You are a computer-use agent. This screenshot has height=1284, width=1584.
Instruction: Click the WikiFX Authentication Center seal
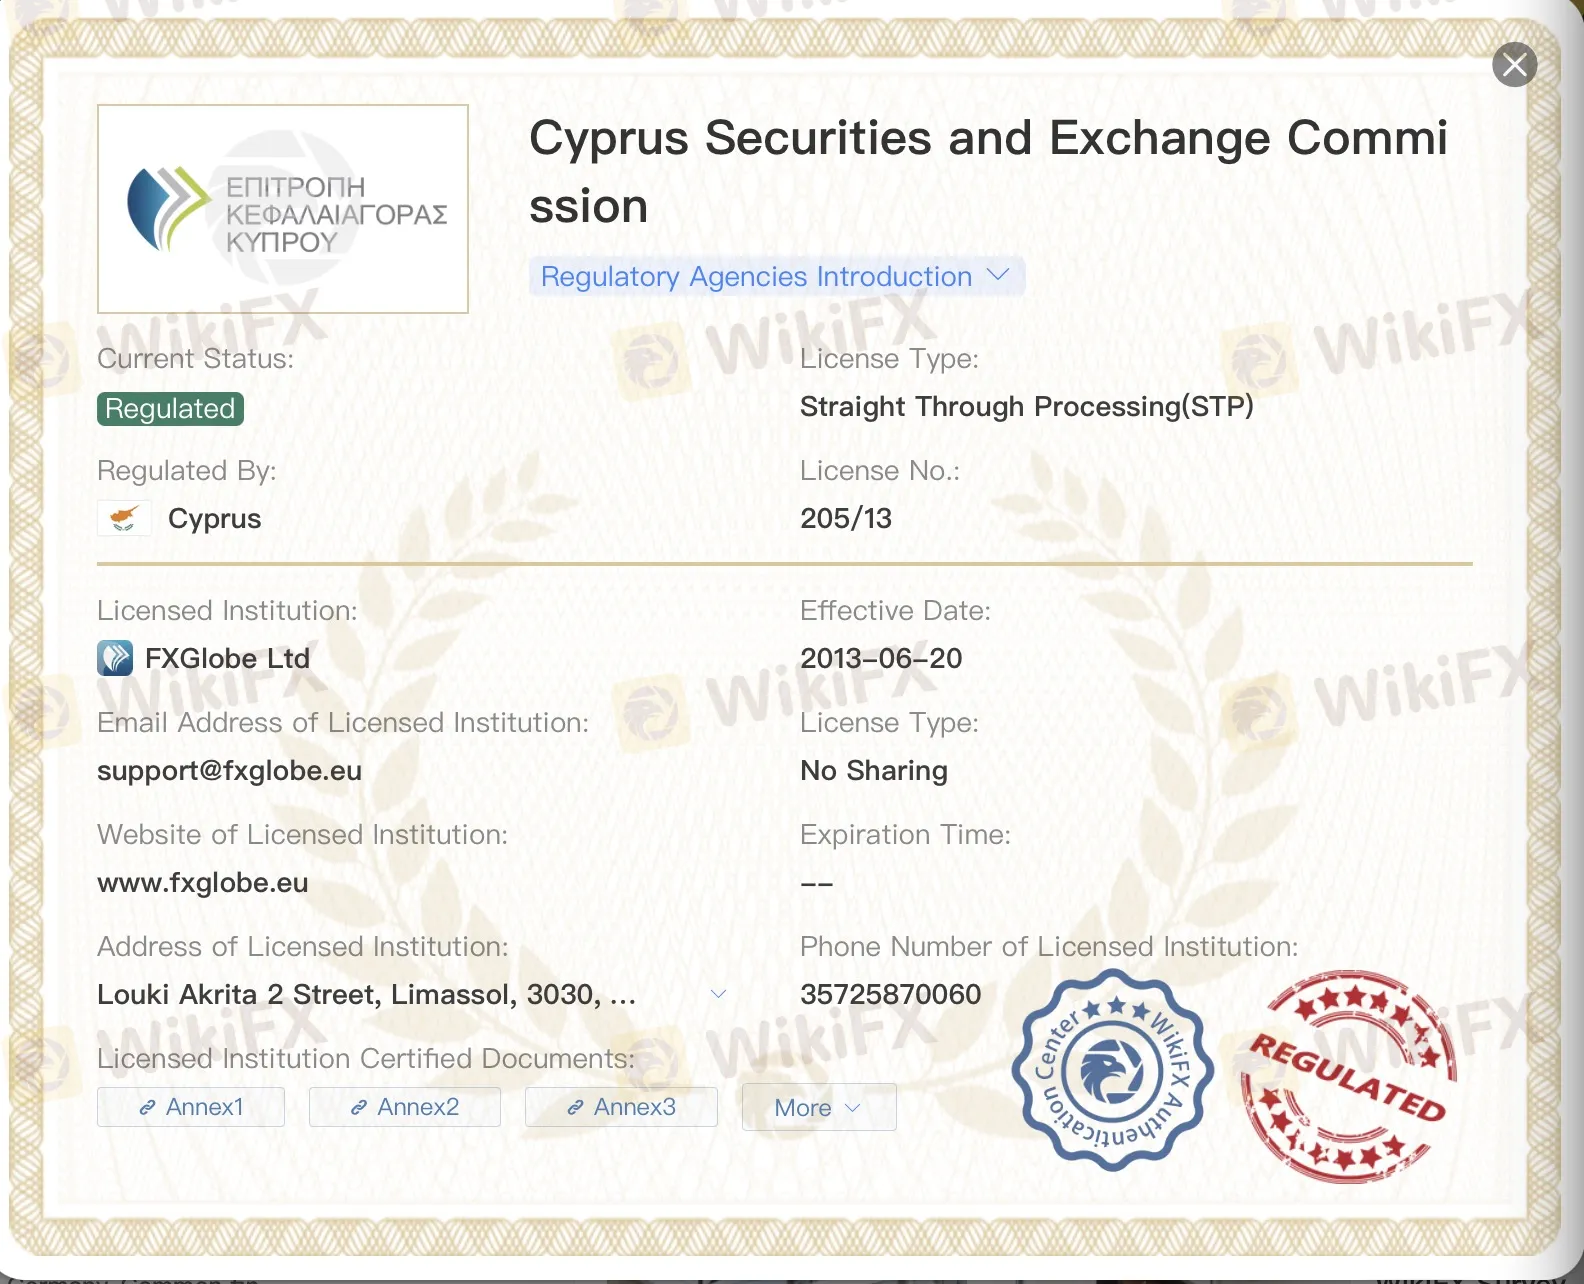(x=1112, y=1070)
